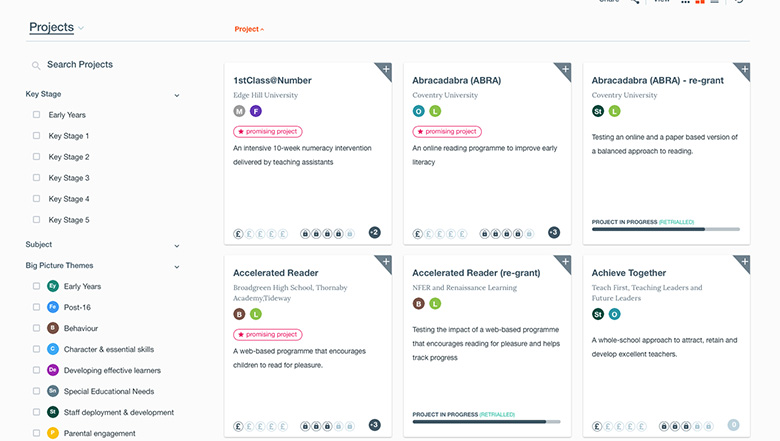Viewport: 780px width, 441px height.
Task: Tick the Key Stage Early Years checkbox
Action: pyautogui.click(x=36, y=115)
